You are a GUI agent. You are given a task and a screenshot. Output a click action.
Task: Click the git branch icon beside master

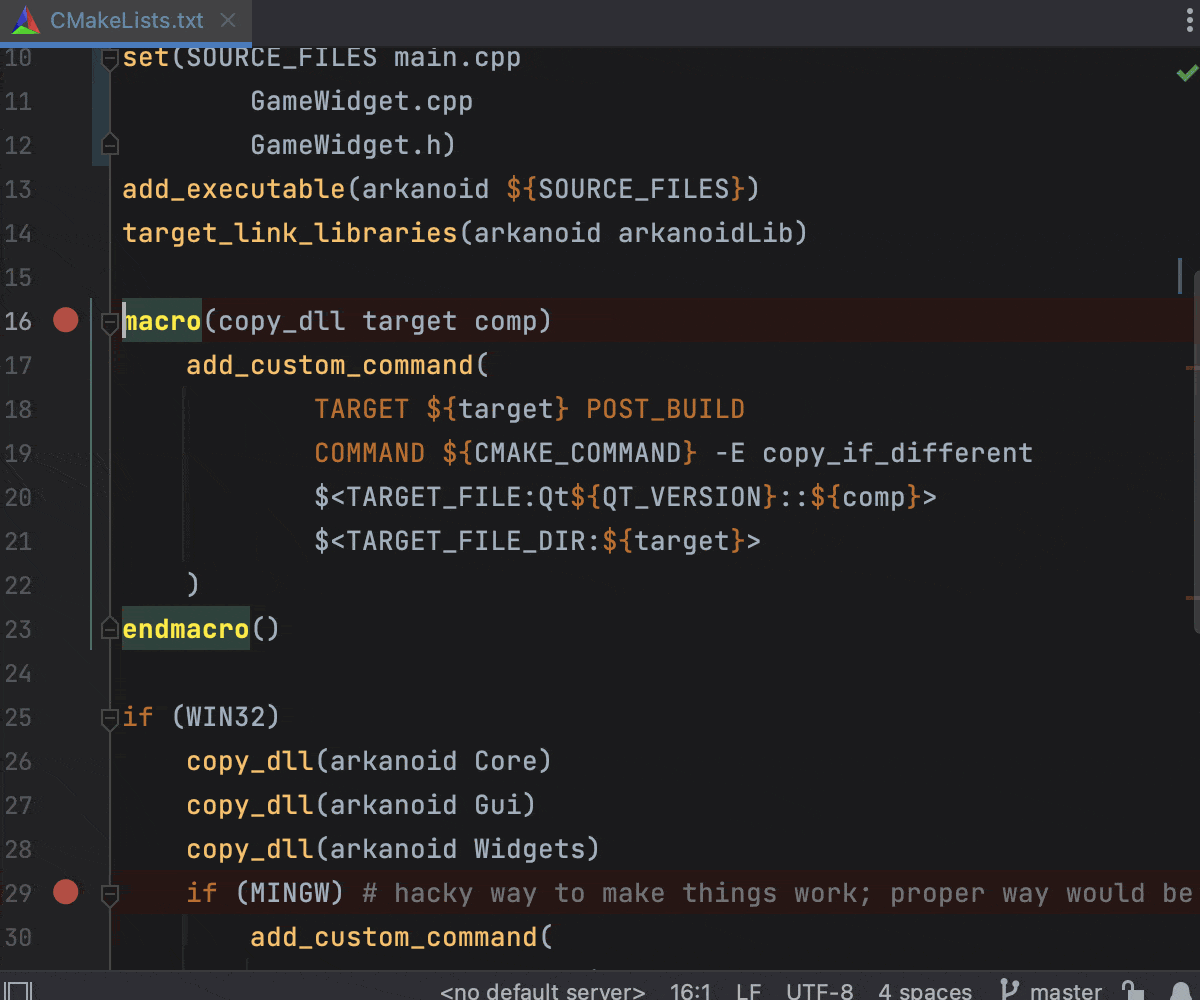coord(1011,989)
